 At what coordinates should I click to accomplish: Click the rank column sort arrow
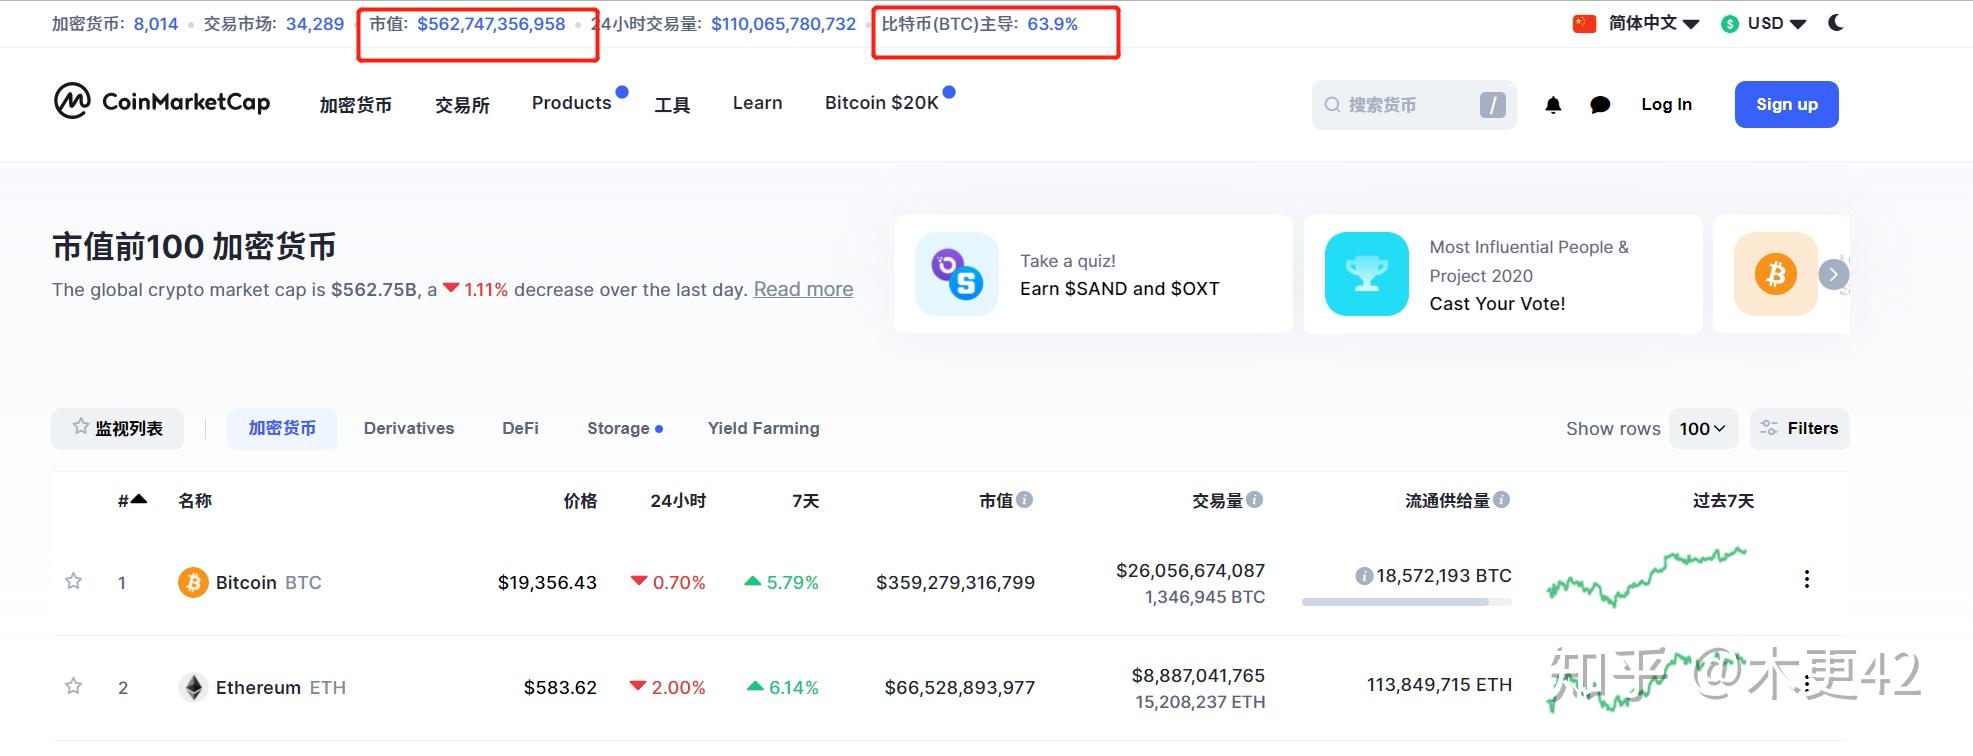point(139,500)
